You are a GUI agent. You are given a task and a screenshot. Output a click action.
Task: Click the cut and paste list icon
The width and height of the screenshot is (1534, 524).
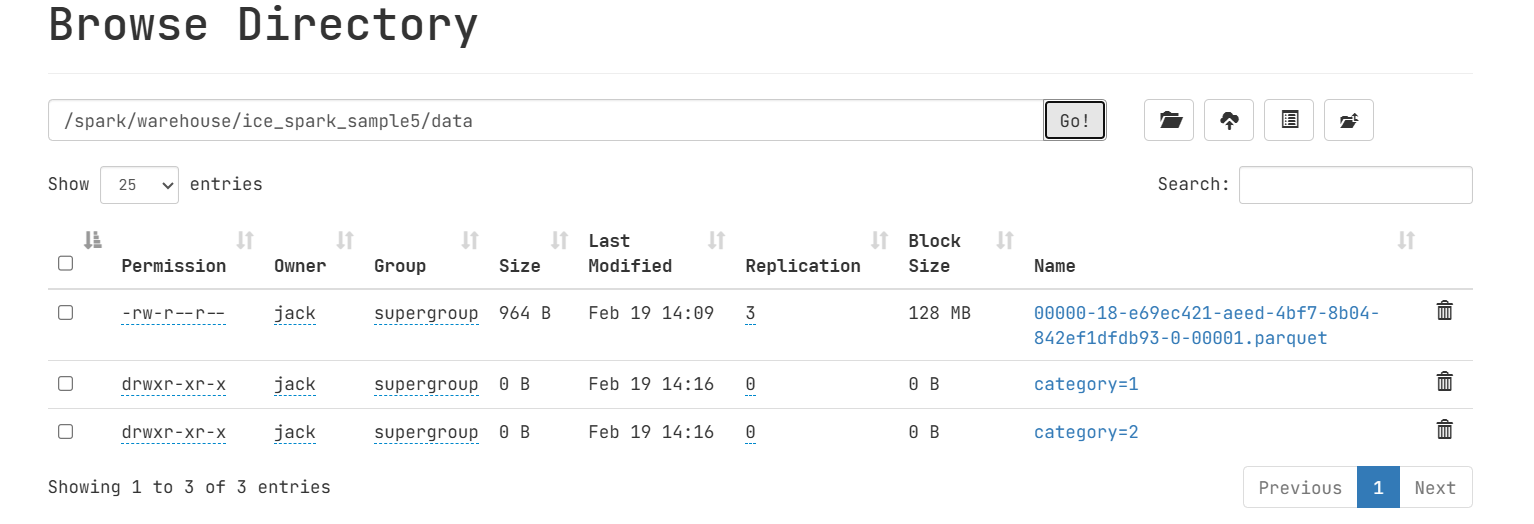1289,120
